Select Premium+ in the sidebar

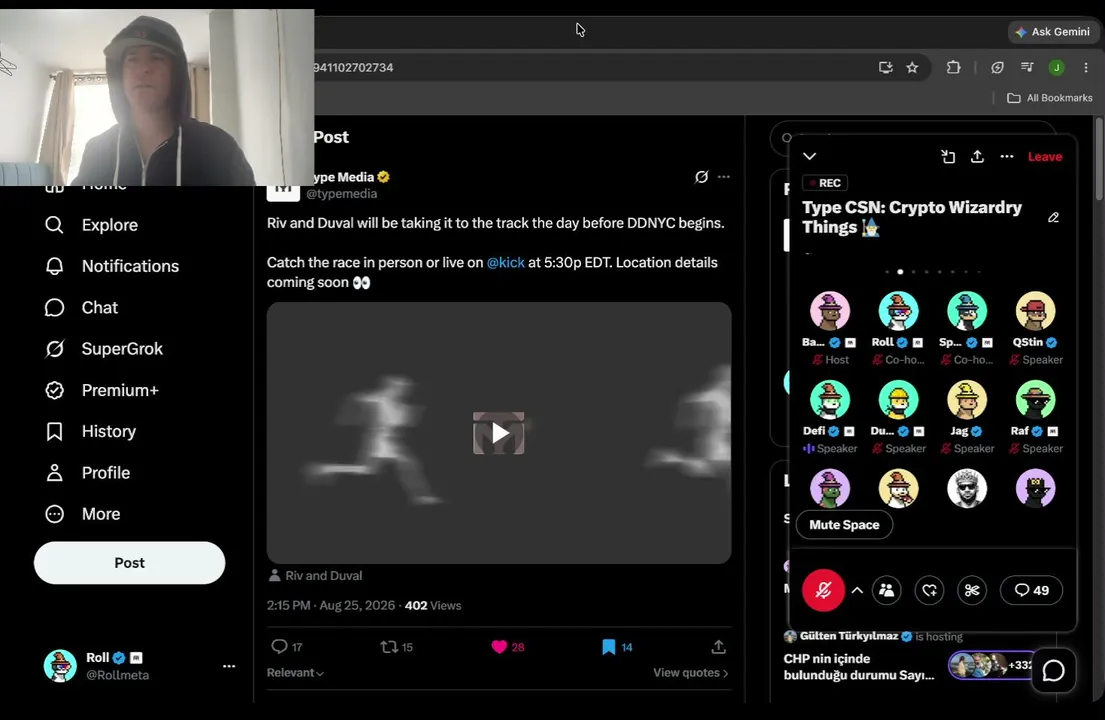pyautogui.click(x=101, y=390)
